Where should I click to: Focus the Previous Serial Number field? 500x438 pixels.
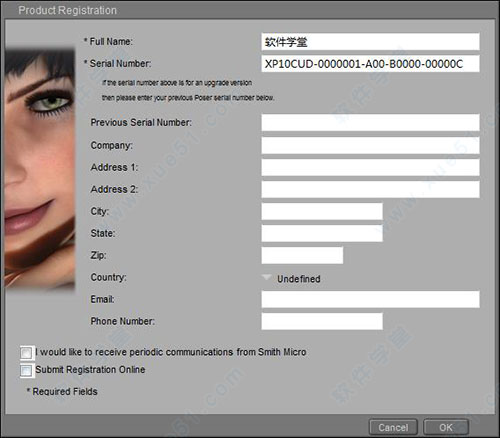pyautogui.click(x=370, y=122)
